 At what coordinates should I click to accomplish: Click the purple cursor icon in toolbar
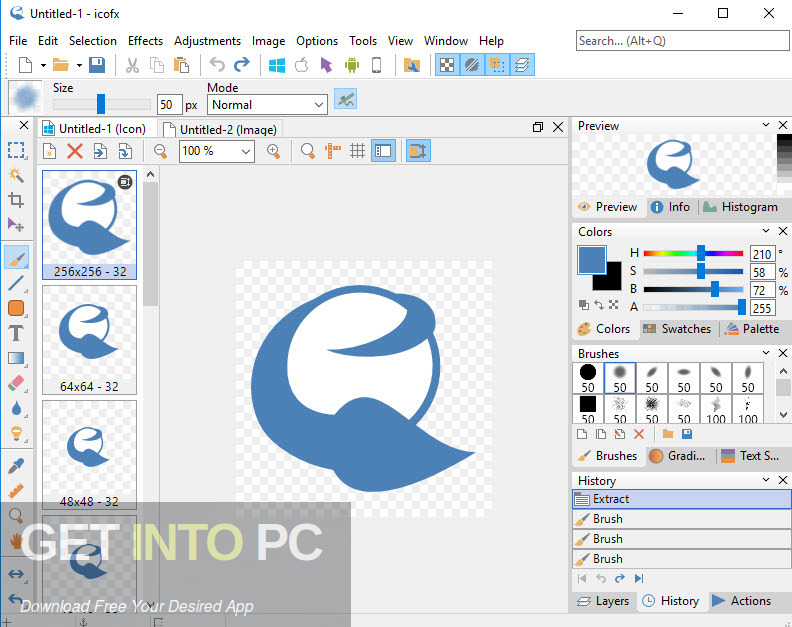click(326, 65)
